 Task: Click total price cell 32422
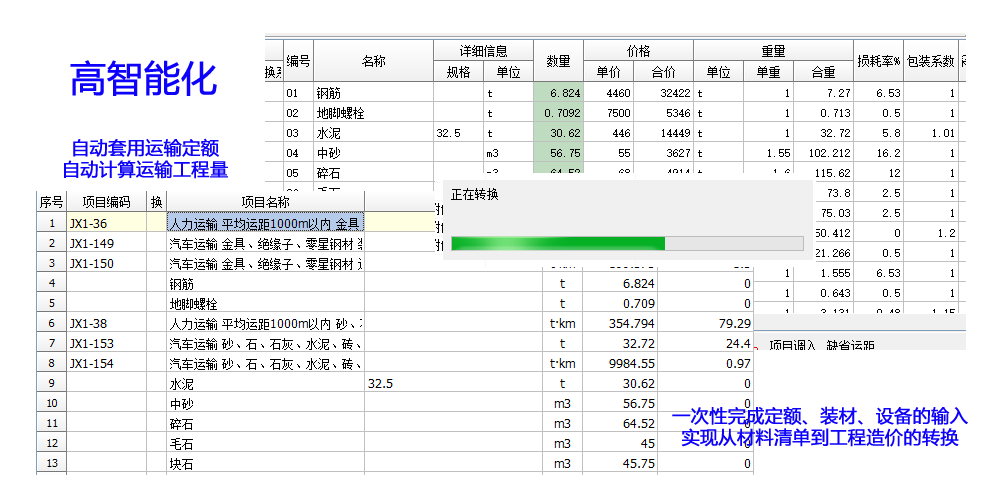(663, 93)
